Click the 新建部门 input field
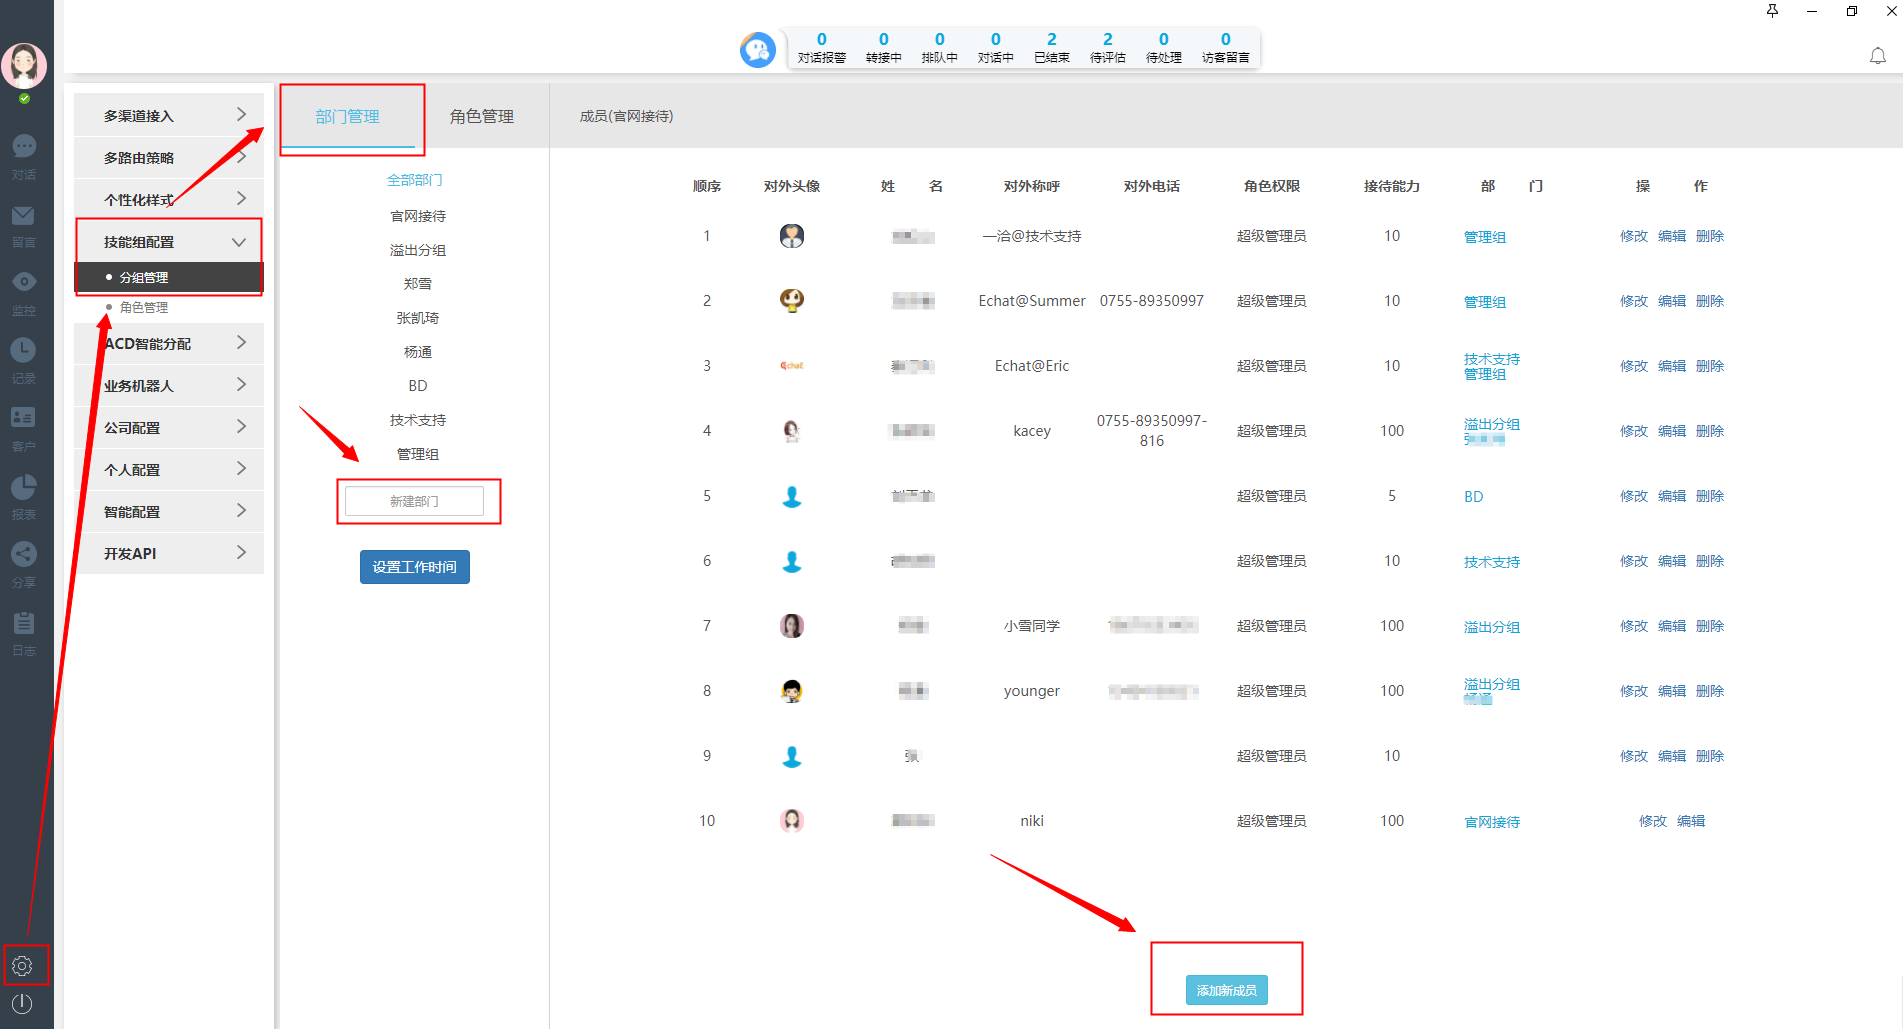The height and width of the screenshot is (1029, 1903). (414, 501)
